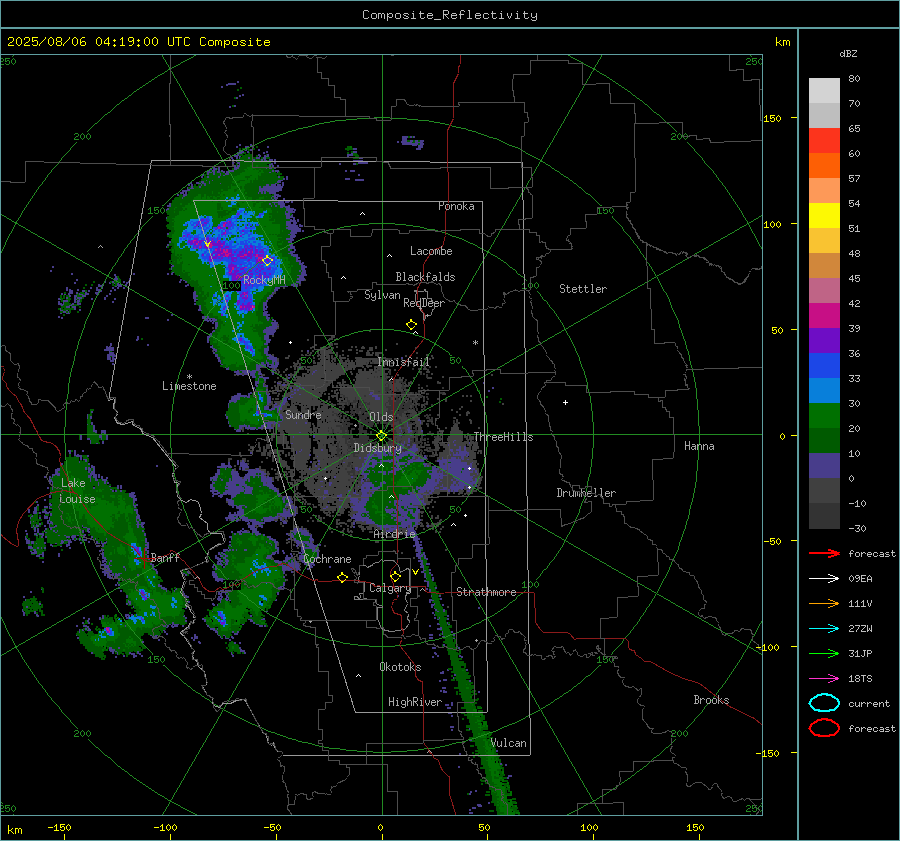This screenshot has width=900, height=841.
Task: Click the Calgary label
Action: (390, 588)
